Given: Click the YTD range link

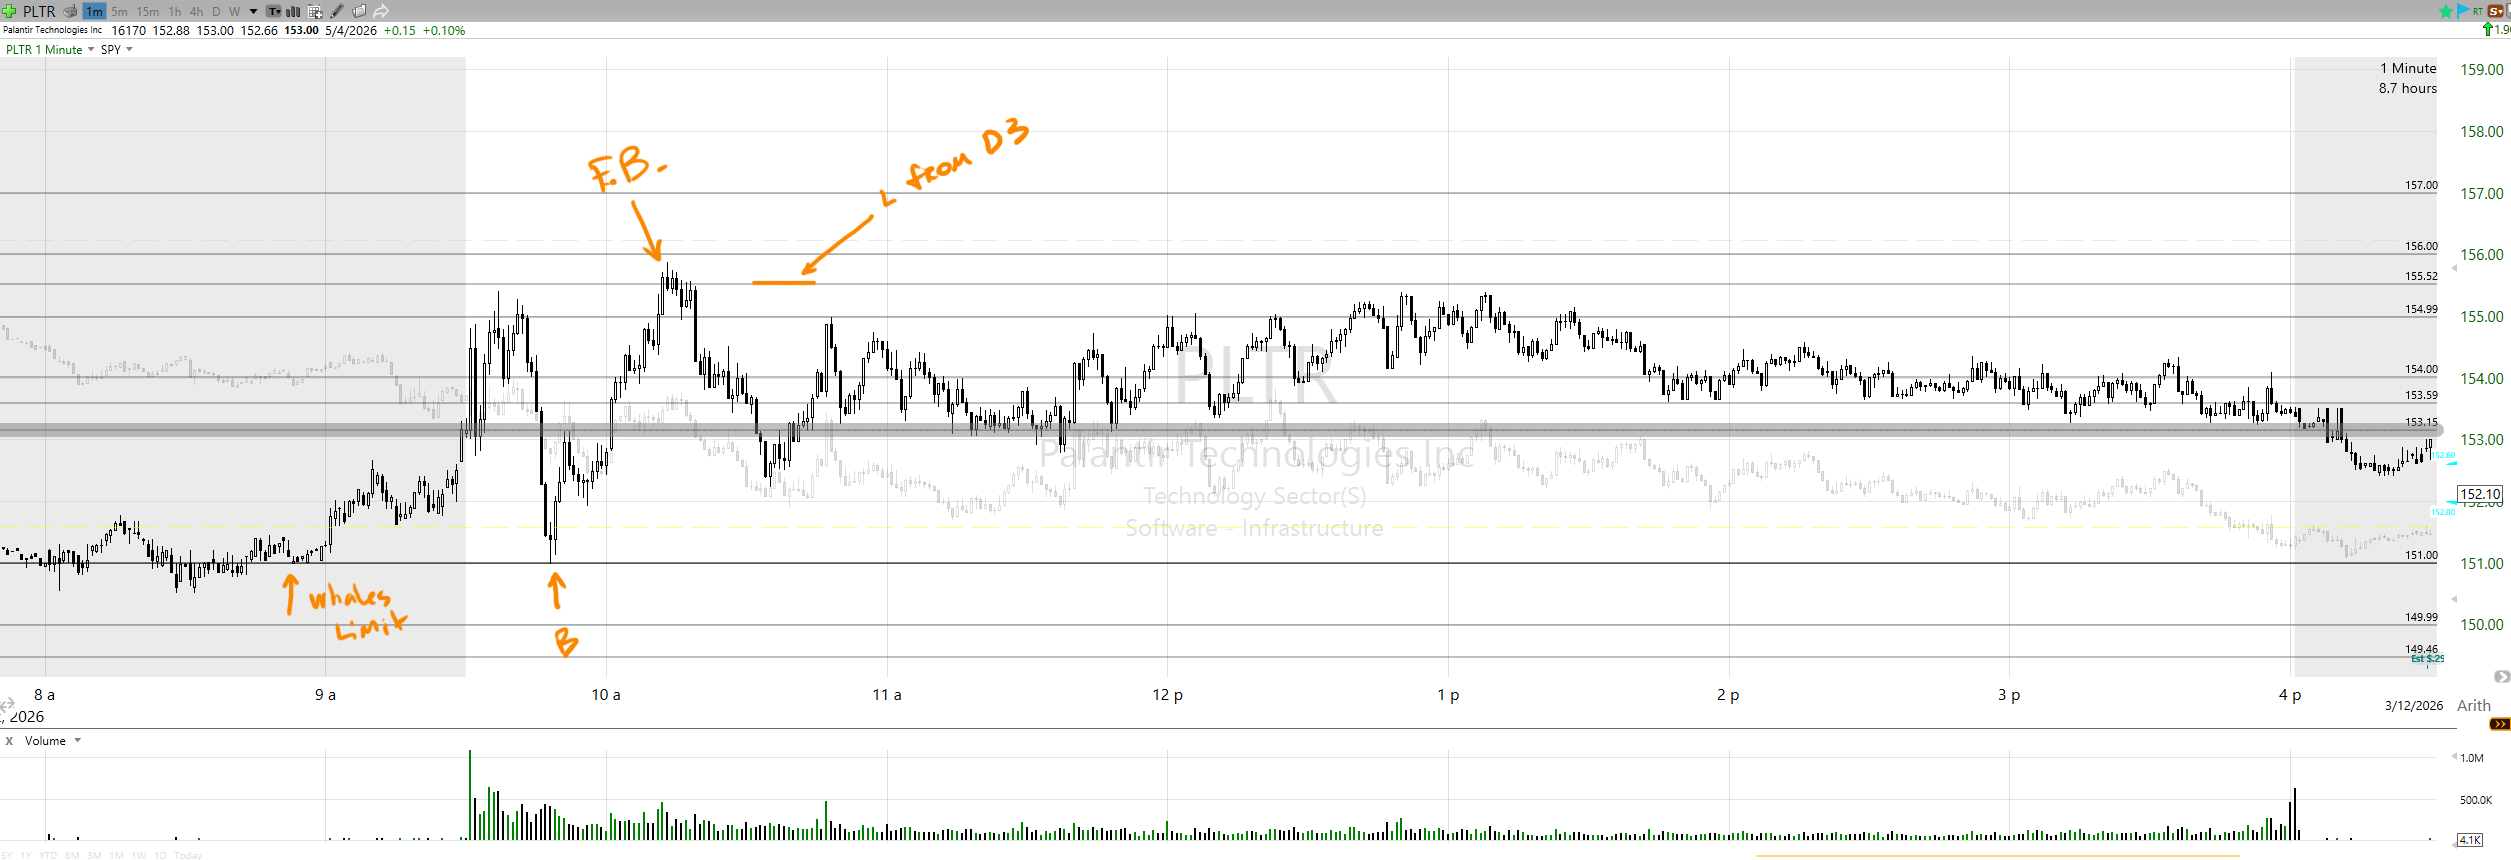Looking at the screenshot, I should (x=47, y=855).
